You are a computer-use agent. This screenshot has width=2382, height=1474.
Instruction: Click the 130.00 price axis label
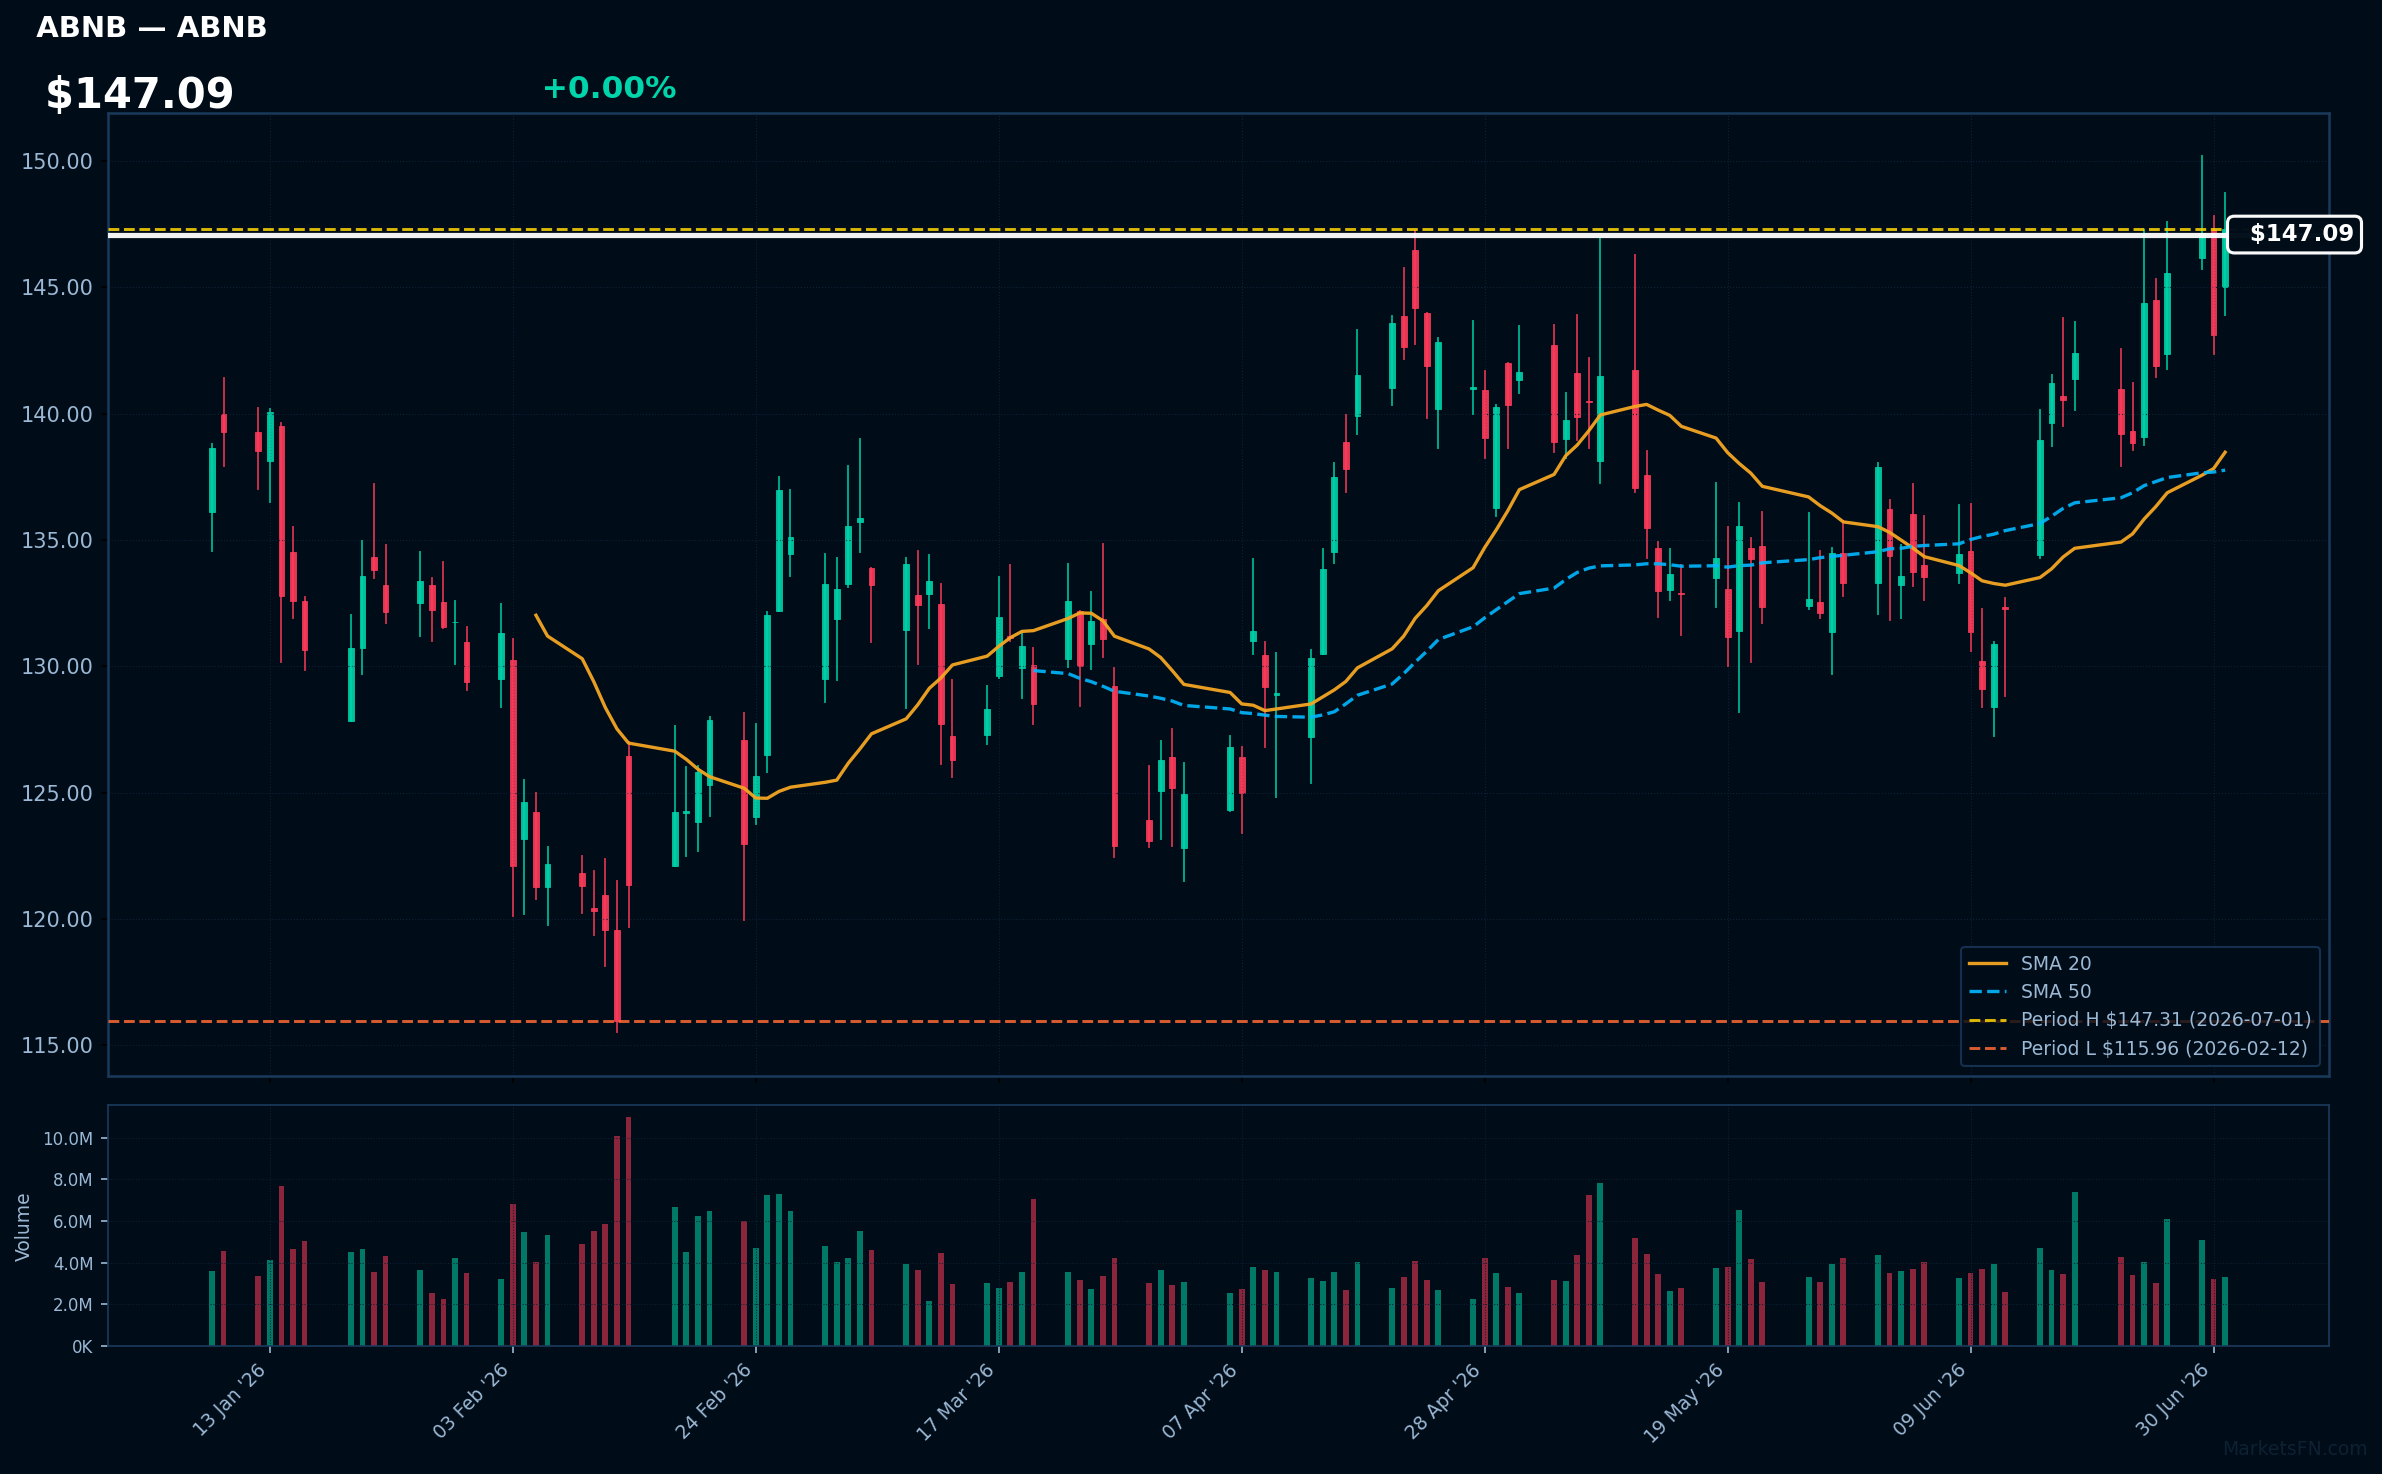(57, 667)
